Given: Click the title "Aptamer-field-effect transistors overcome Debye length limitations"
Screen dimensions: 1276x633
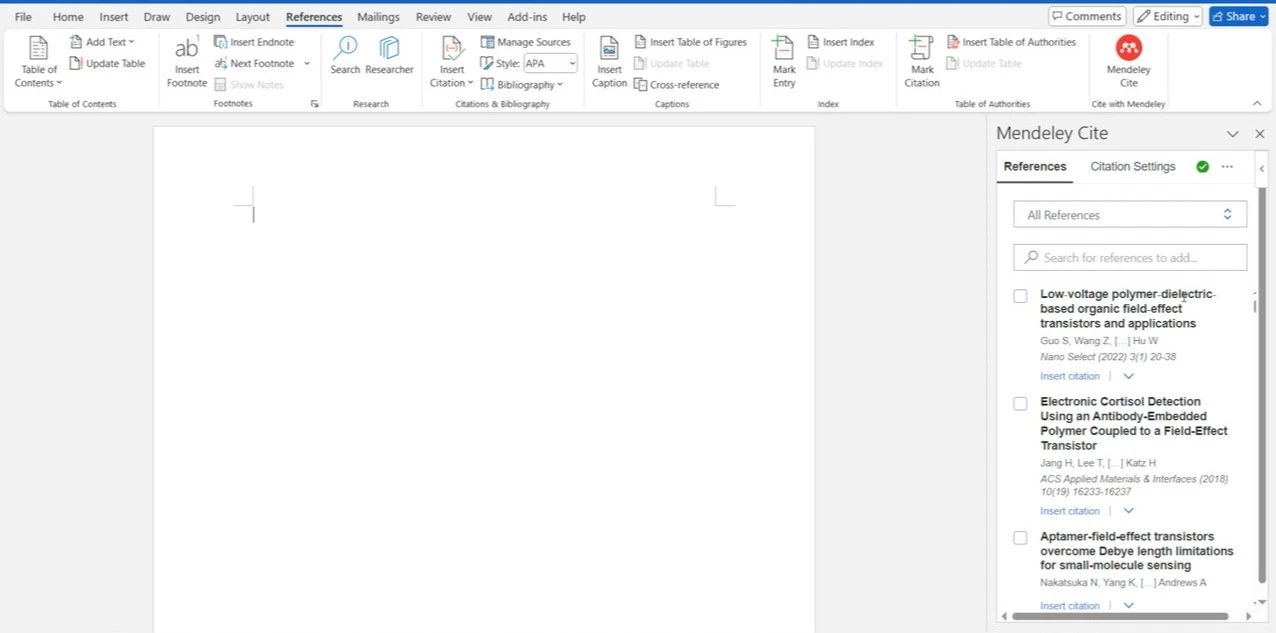Looking at the screenshot, I should 1137,551.
